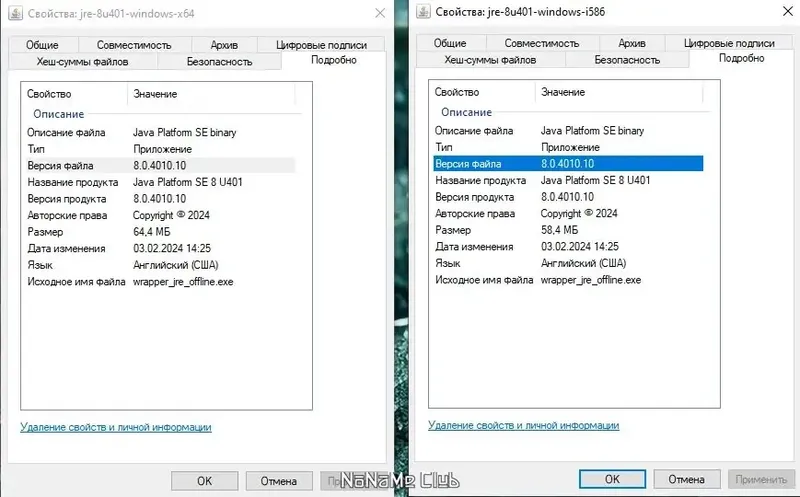Select Язык row in i586 window
The image size is (800, 497).
coord(568,263)
